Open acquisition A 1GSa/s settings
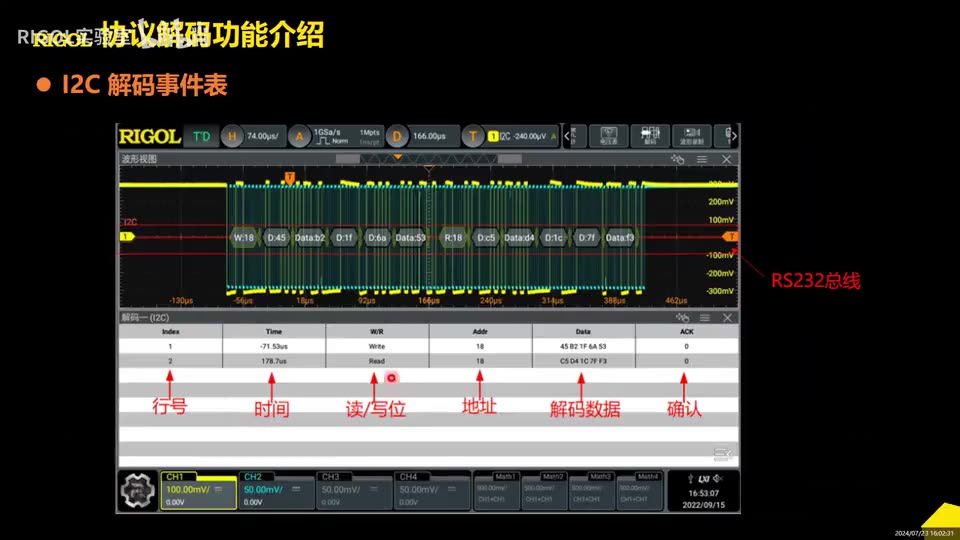 coord(336,137)
